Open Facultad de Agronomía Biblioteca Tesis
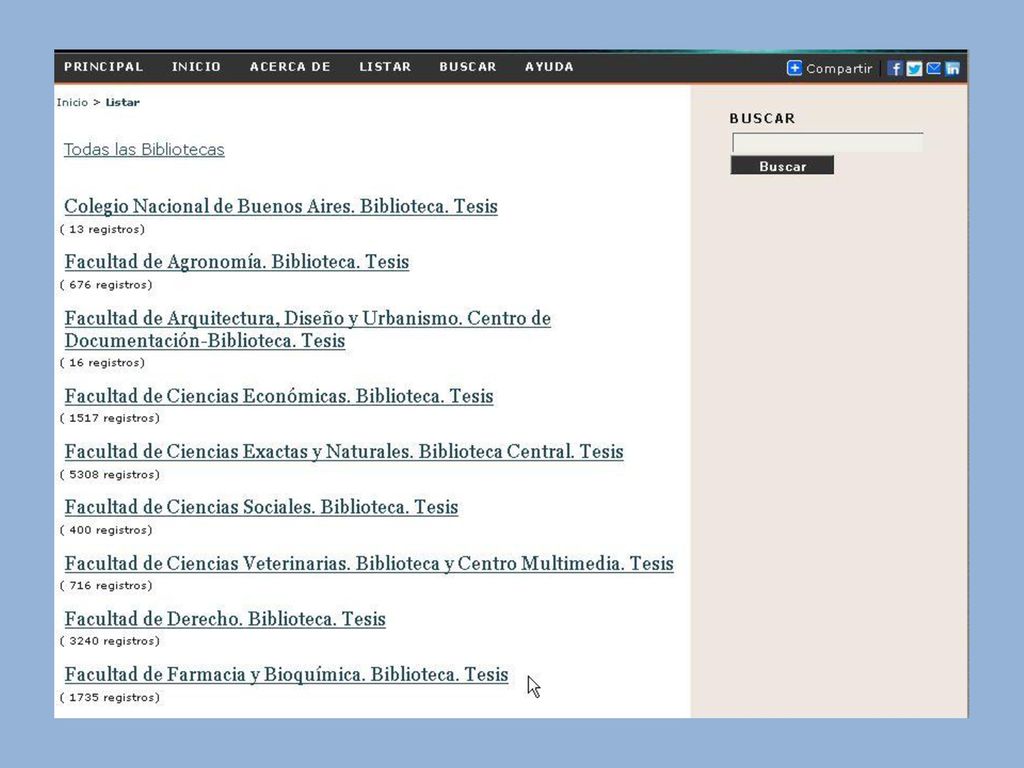 (236, 262)
